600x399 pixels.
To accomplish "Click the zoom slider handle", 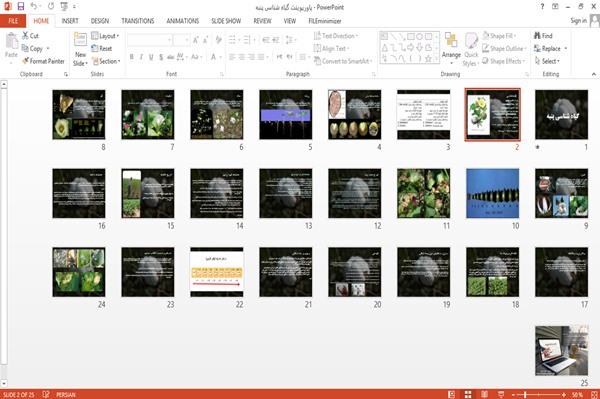I will click(x=525, y=394).
